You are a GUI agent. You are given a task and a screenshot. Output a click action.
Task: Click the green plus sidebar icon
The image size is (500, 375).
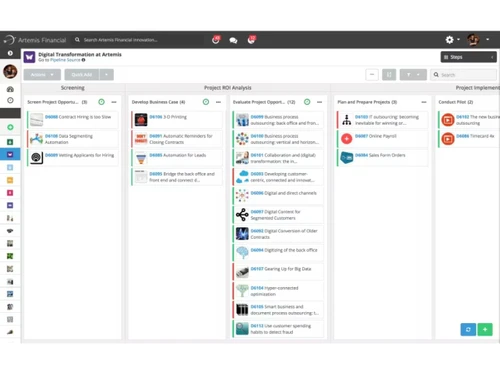[x=10, y=127]
